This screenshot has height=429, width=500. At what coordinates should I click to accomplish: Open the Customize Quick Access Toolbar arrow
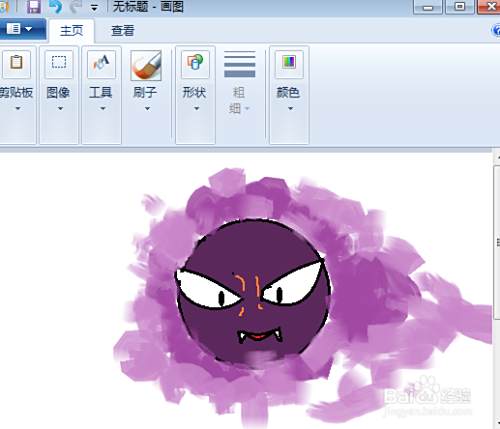95,8
